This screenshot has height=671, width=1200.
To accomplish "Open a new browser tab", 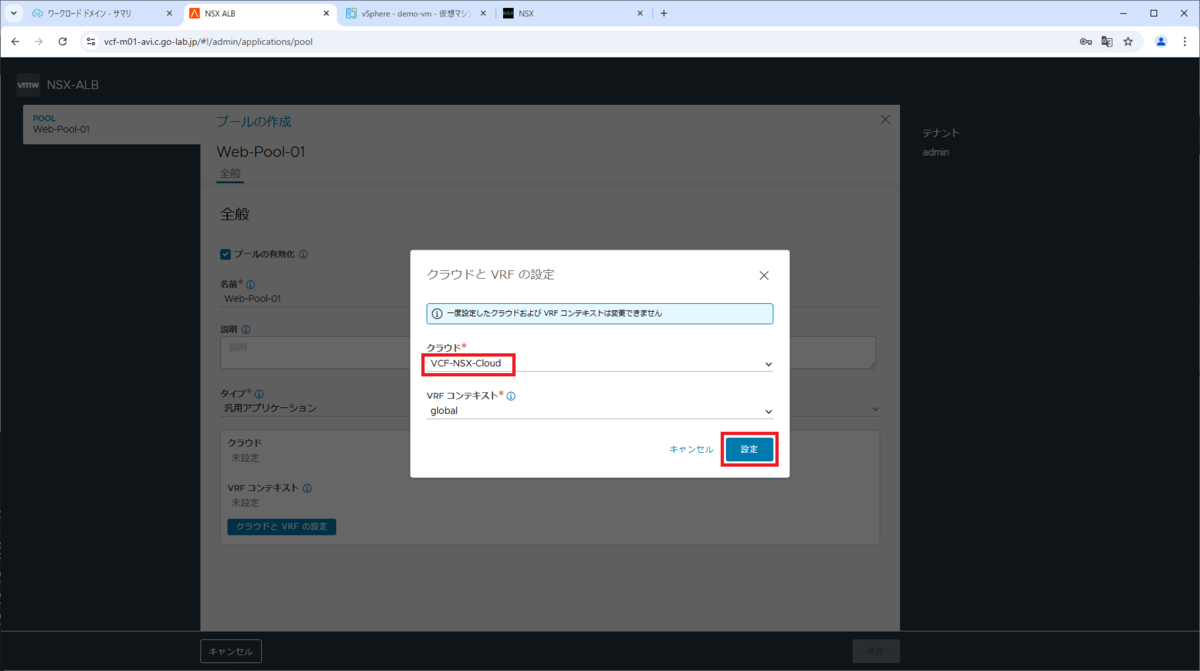I will click(664, 13).
